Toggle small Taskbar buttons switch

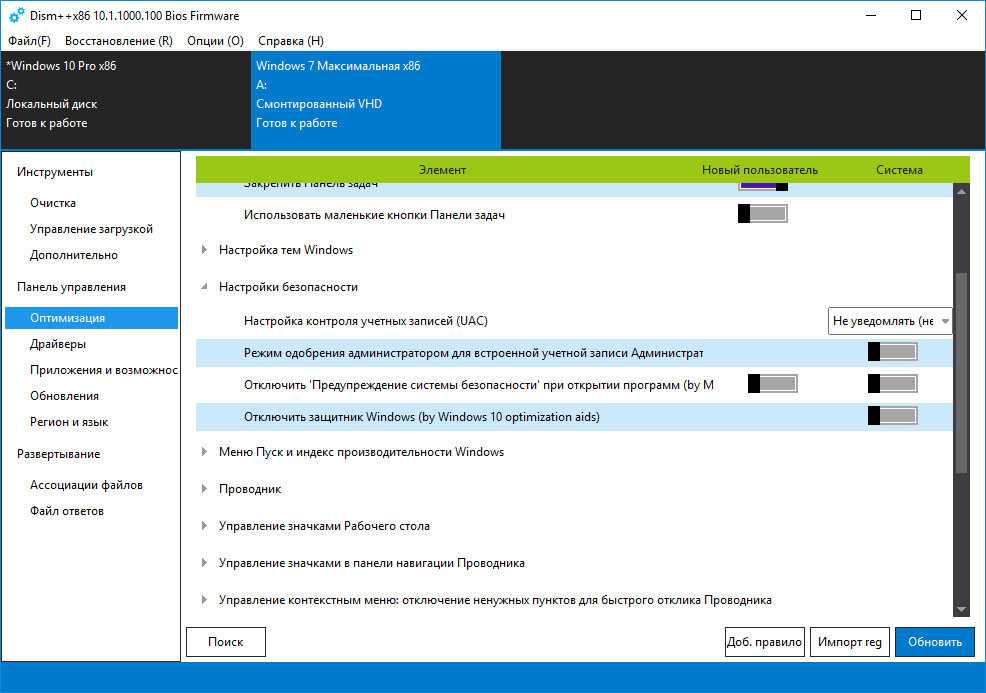pyautogui.click(x=763, y=214)
